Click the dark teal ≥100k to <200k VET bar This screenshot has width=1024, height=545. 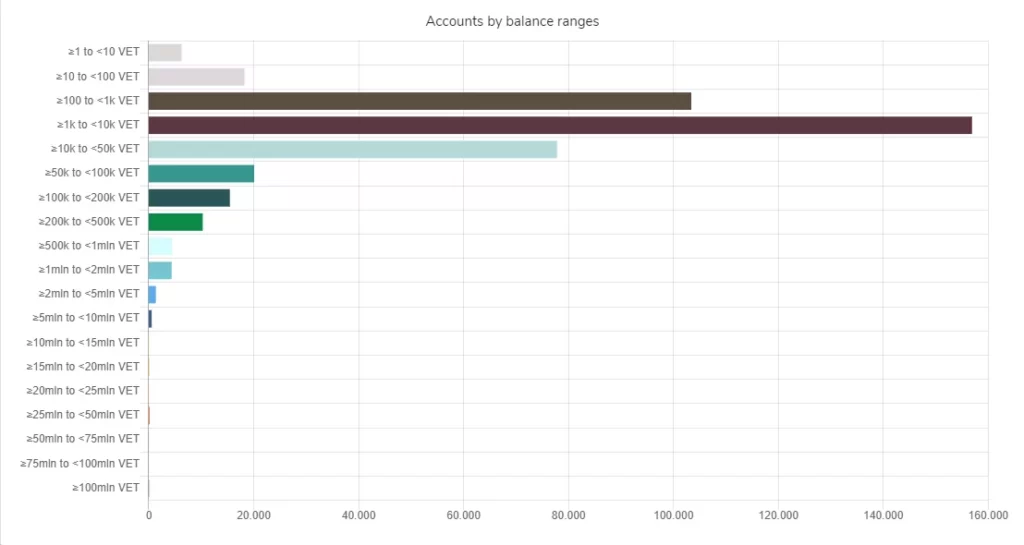(x=189, y=198)
